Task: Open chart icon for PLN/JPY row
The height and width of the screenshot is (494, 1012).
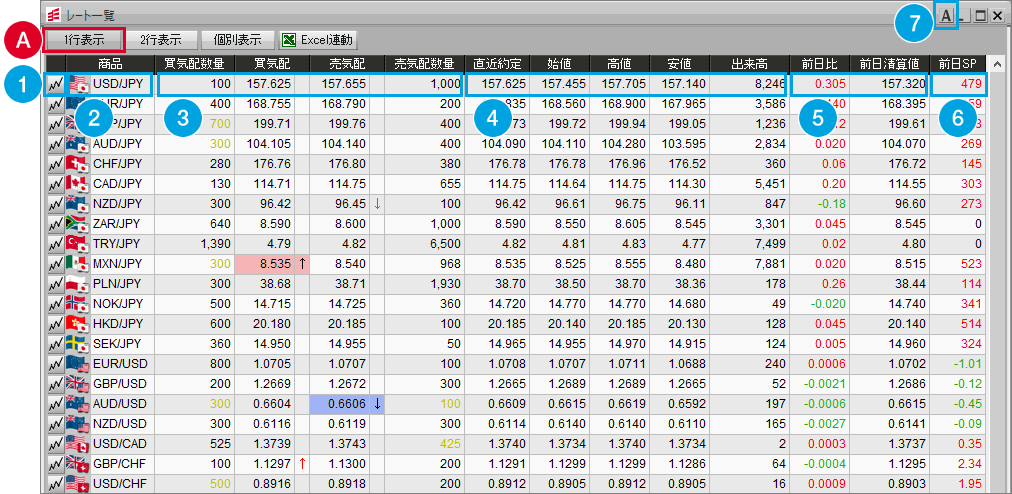Action: (55, 284)
